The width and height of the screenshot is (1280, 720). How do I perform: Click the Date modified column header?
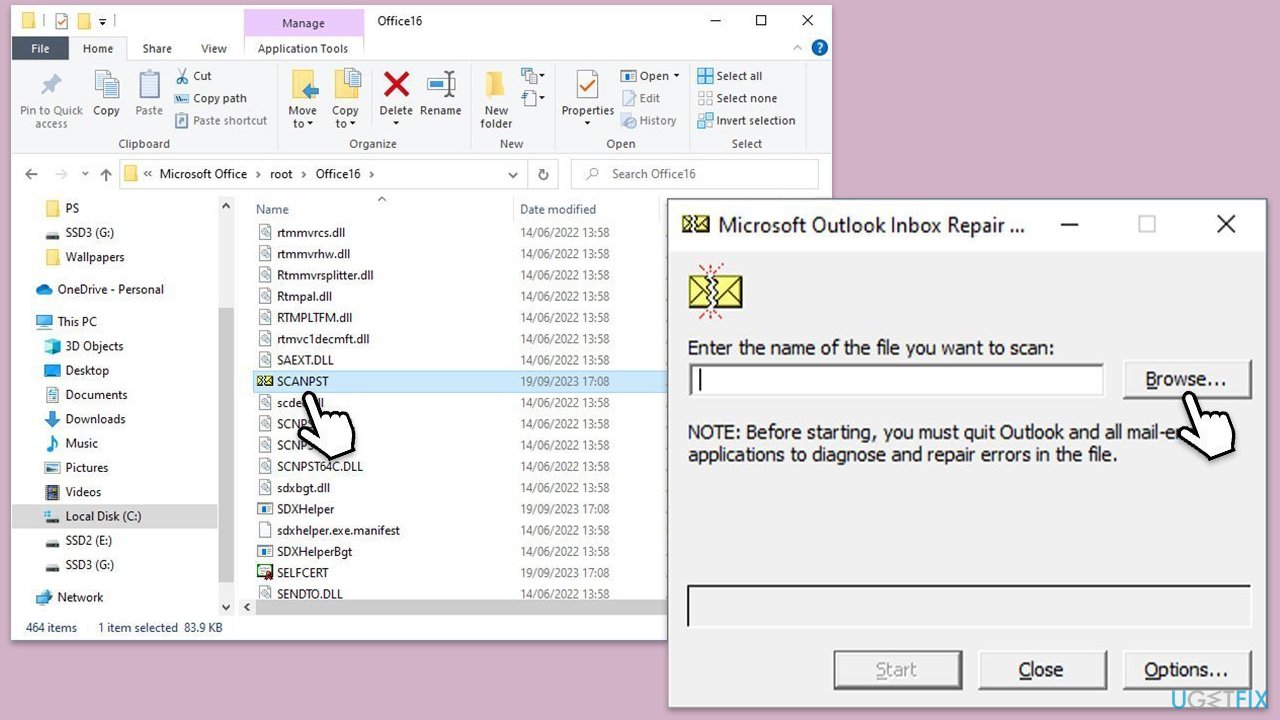click(x=558, y=209)
